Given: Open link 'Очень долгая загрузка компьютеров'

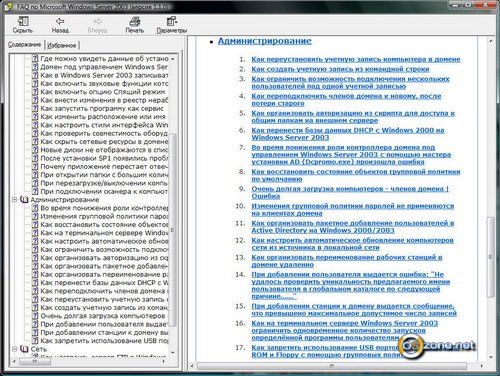Looking at the screenshot, I should pyautogui.click(x=350, y=192).
